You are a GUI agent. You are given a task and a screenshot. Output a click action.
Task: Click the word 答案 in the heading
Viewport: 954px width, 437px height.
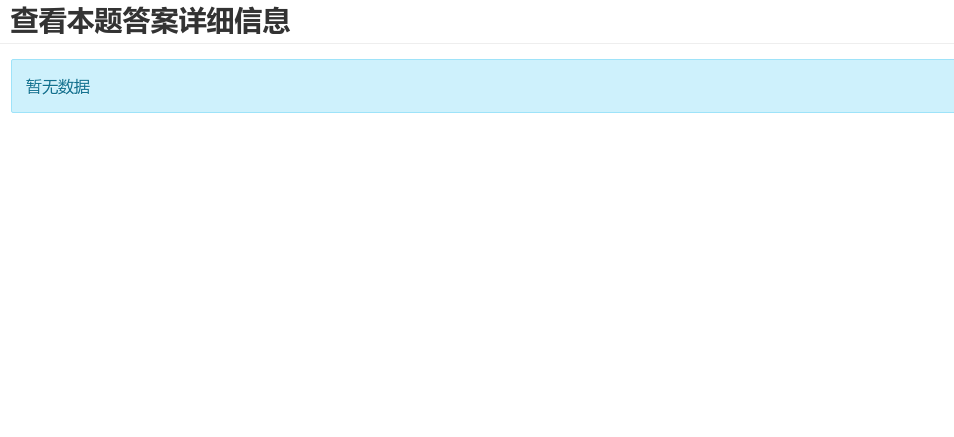tap(150, 21)
